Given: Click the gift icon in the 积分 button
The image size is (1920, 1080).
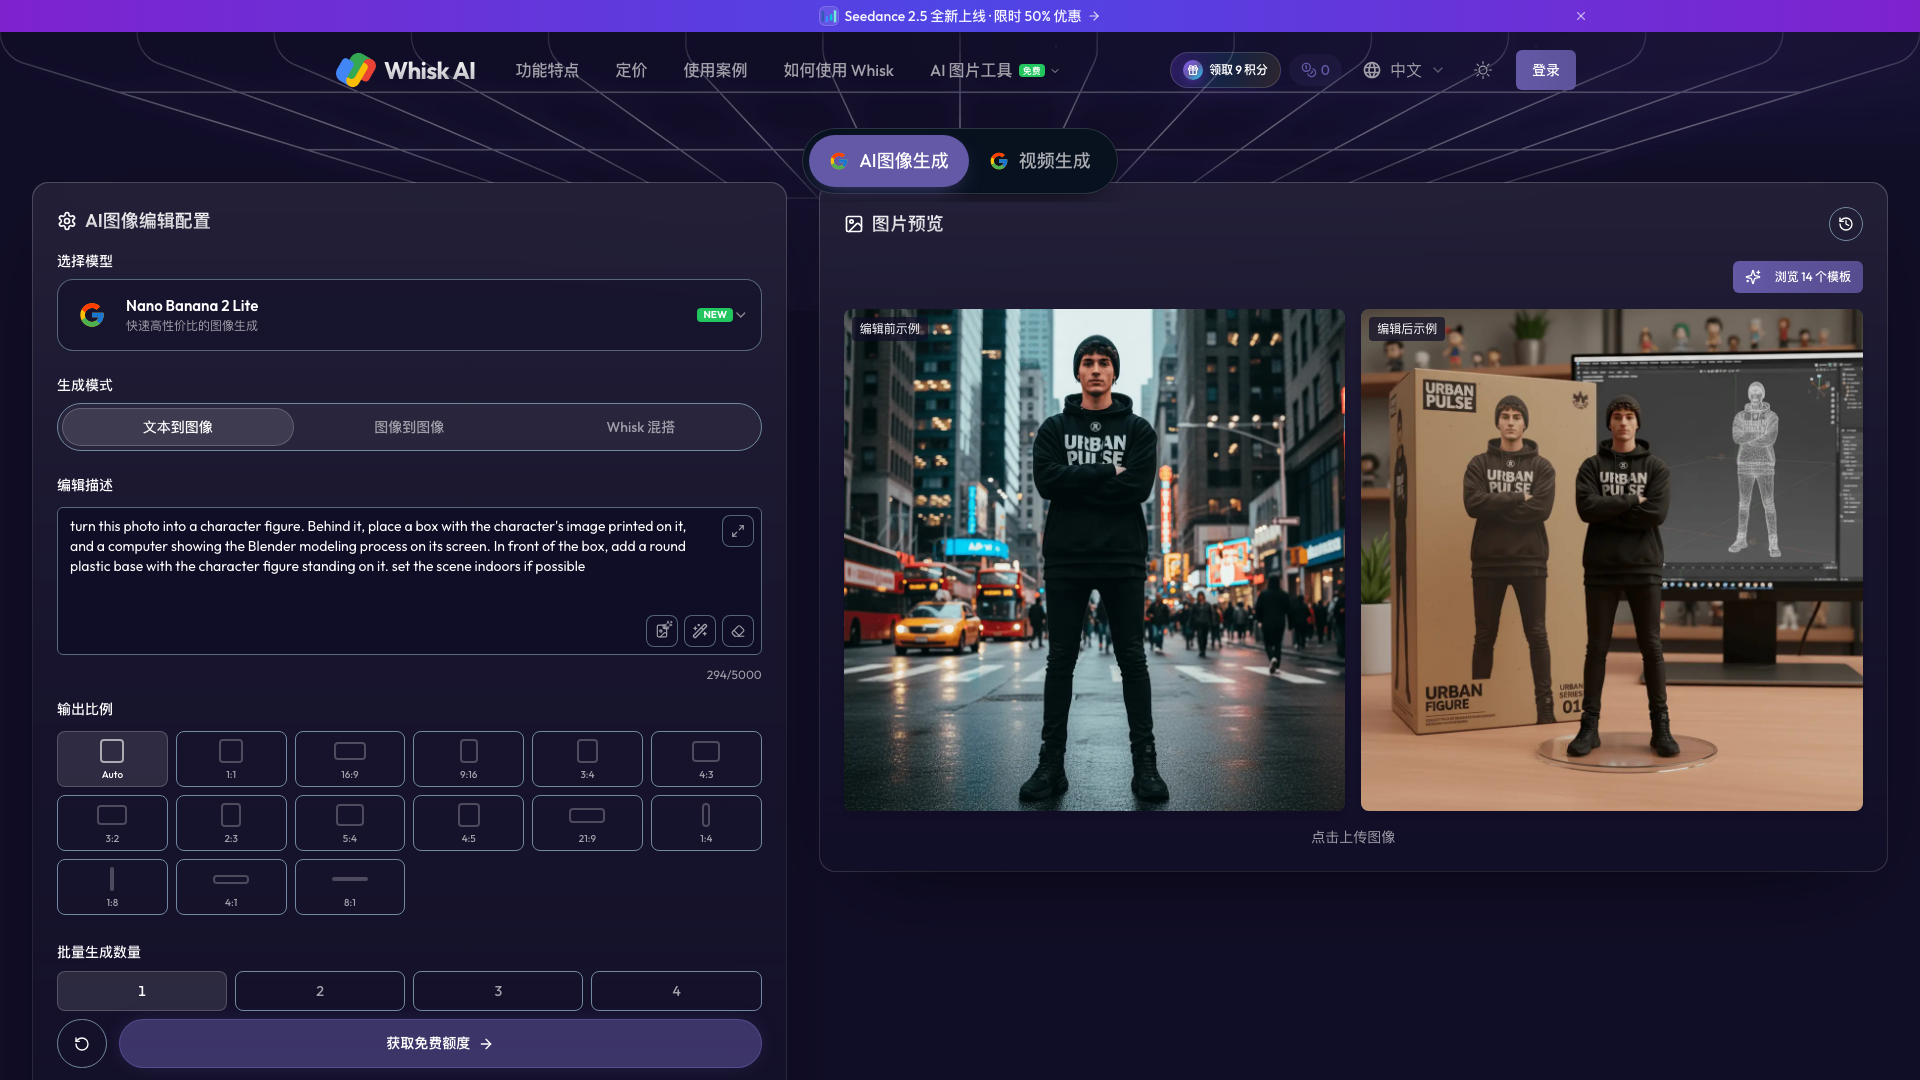Looking at the screenshot, I should tap(1193, 70).
